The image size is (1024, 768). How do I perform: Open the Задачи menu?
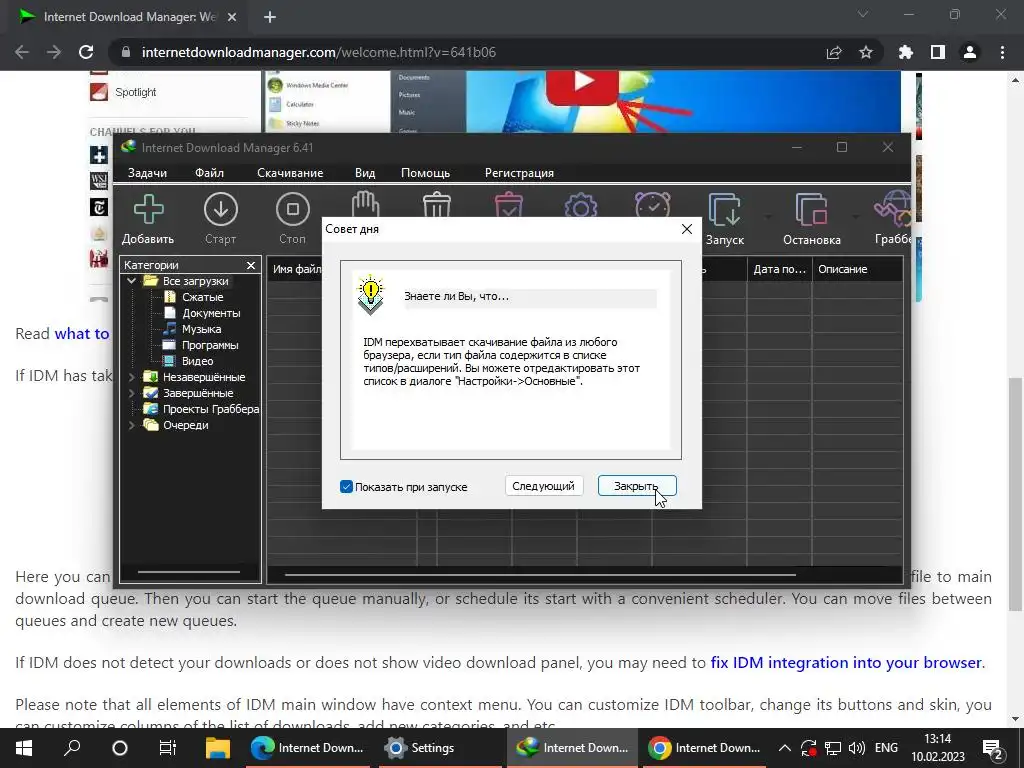coord(147,173)
